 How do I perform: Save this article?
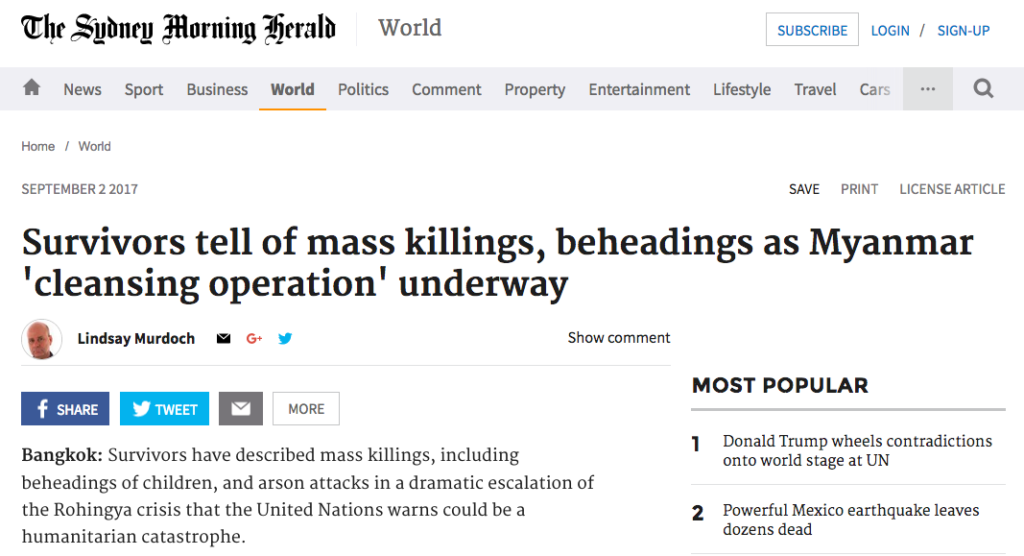(x=804, y=189)
